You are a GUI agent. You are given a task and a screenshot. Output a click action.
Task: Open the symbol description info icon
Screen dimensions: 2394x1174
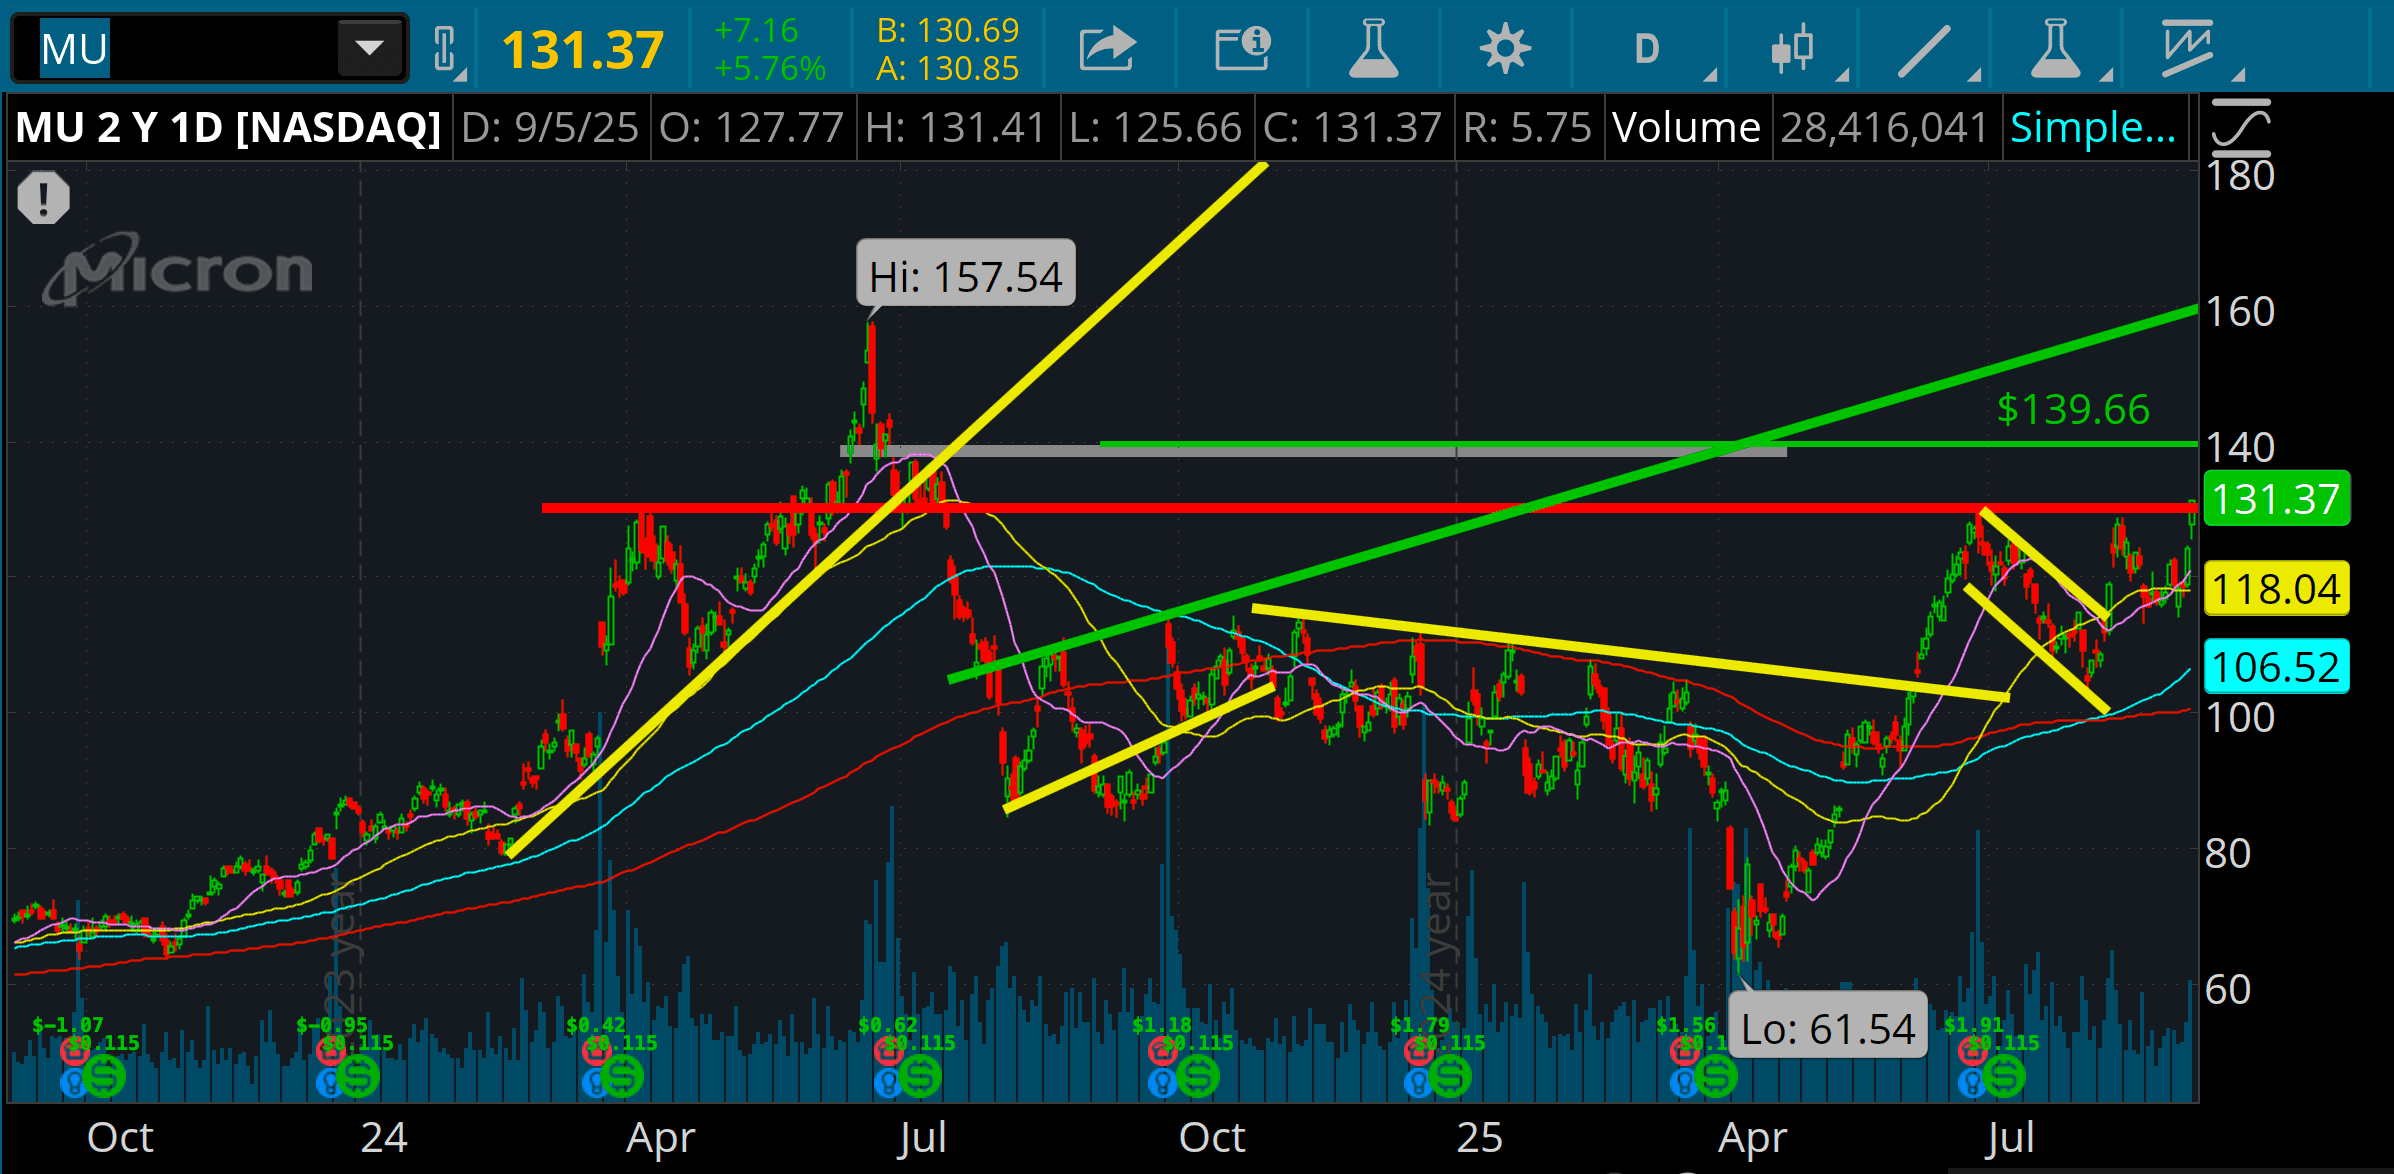pos(1242,48)
